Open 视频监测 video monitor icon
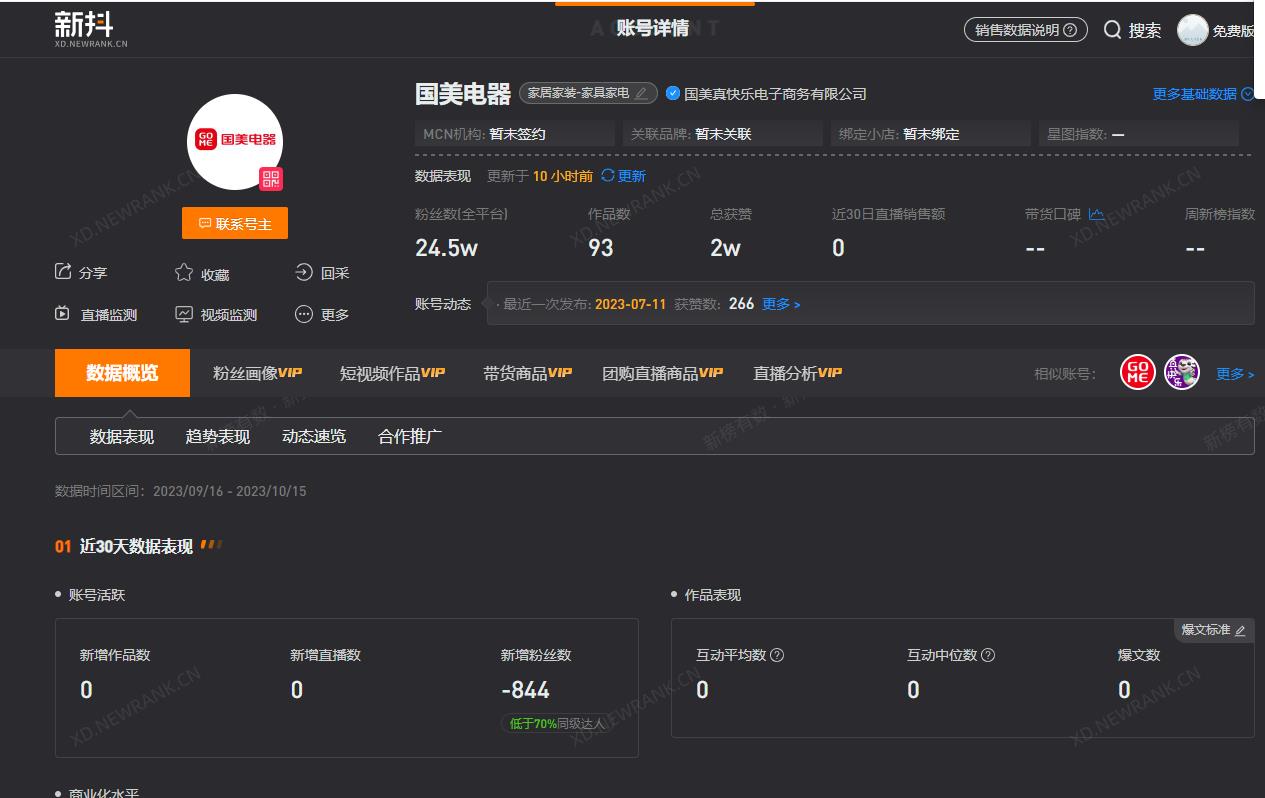 click(x=184, y=314)
